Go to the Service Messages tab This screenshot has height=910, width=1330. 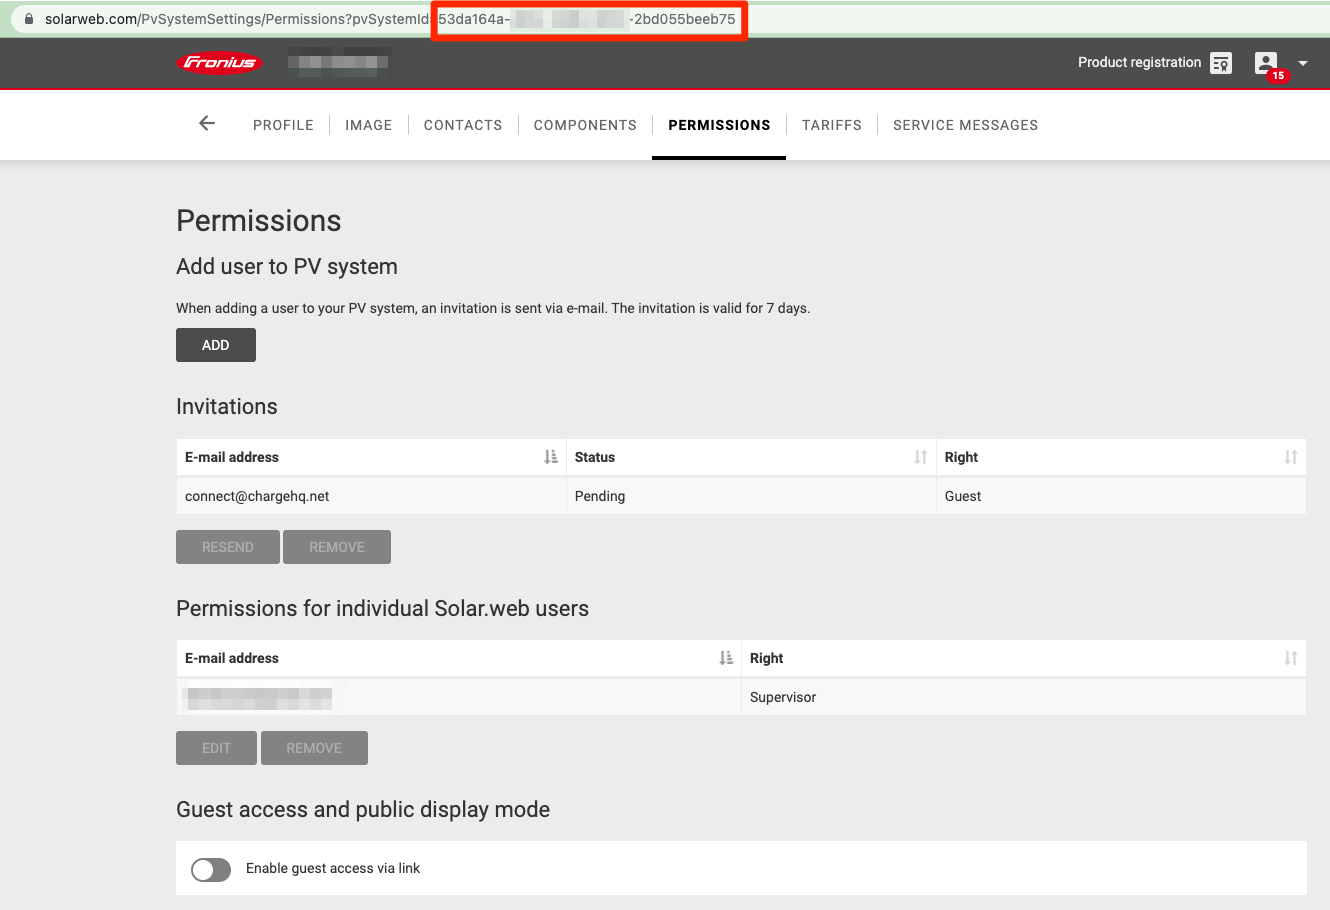click(x=965, y=125)
